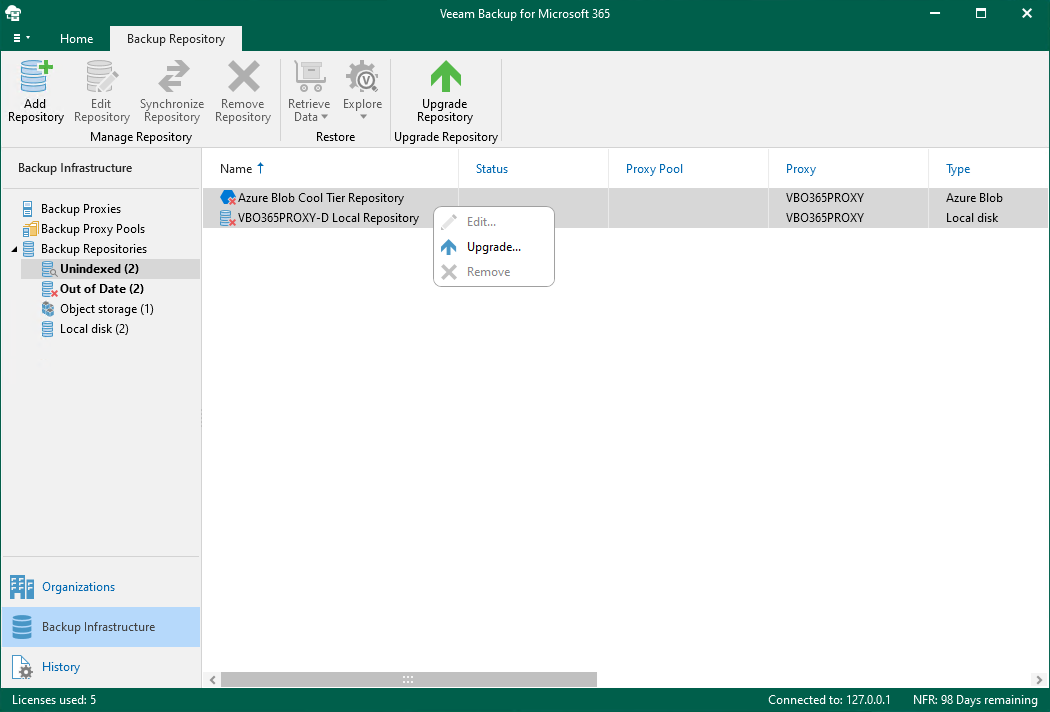The width and height of the screenshot is (1050, 712).
Task: Select Backup Proxy Pools tree node
Action: [x=92, y=229]
